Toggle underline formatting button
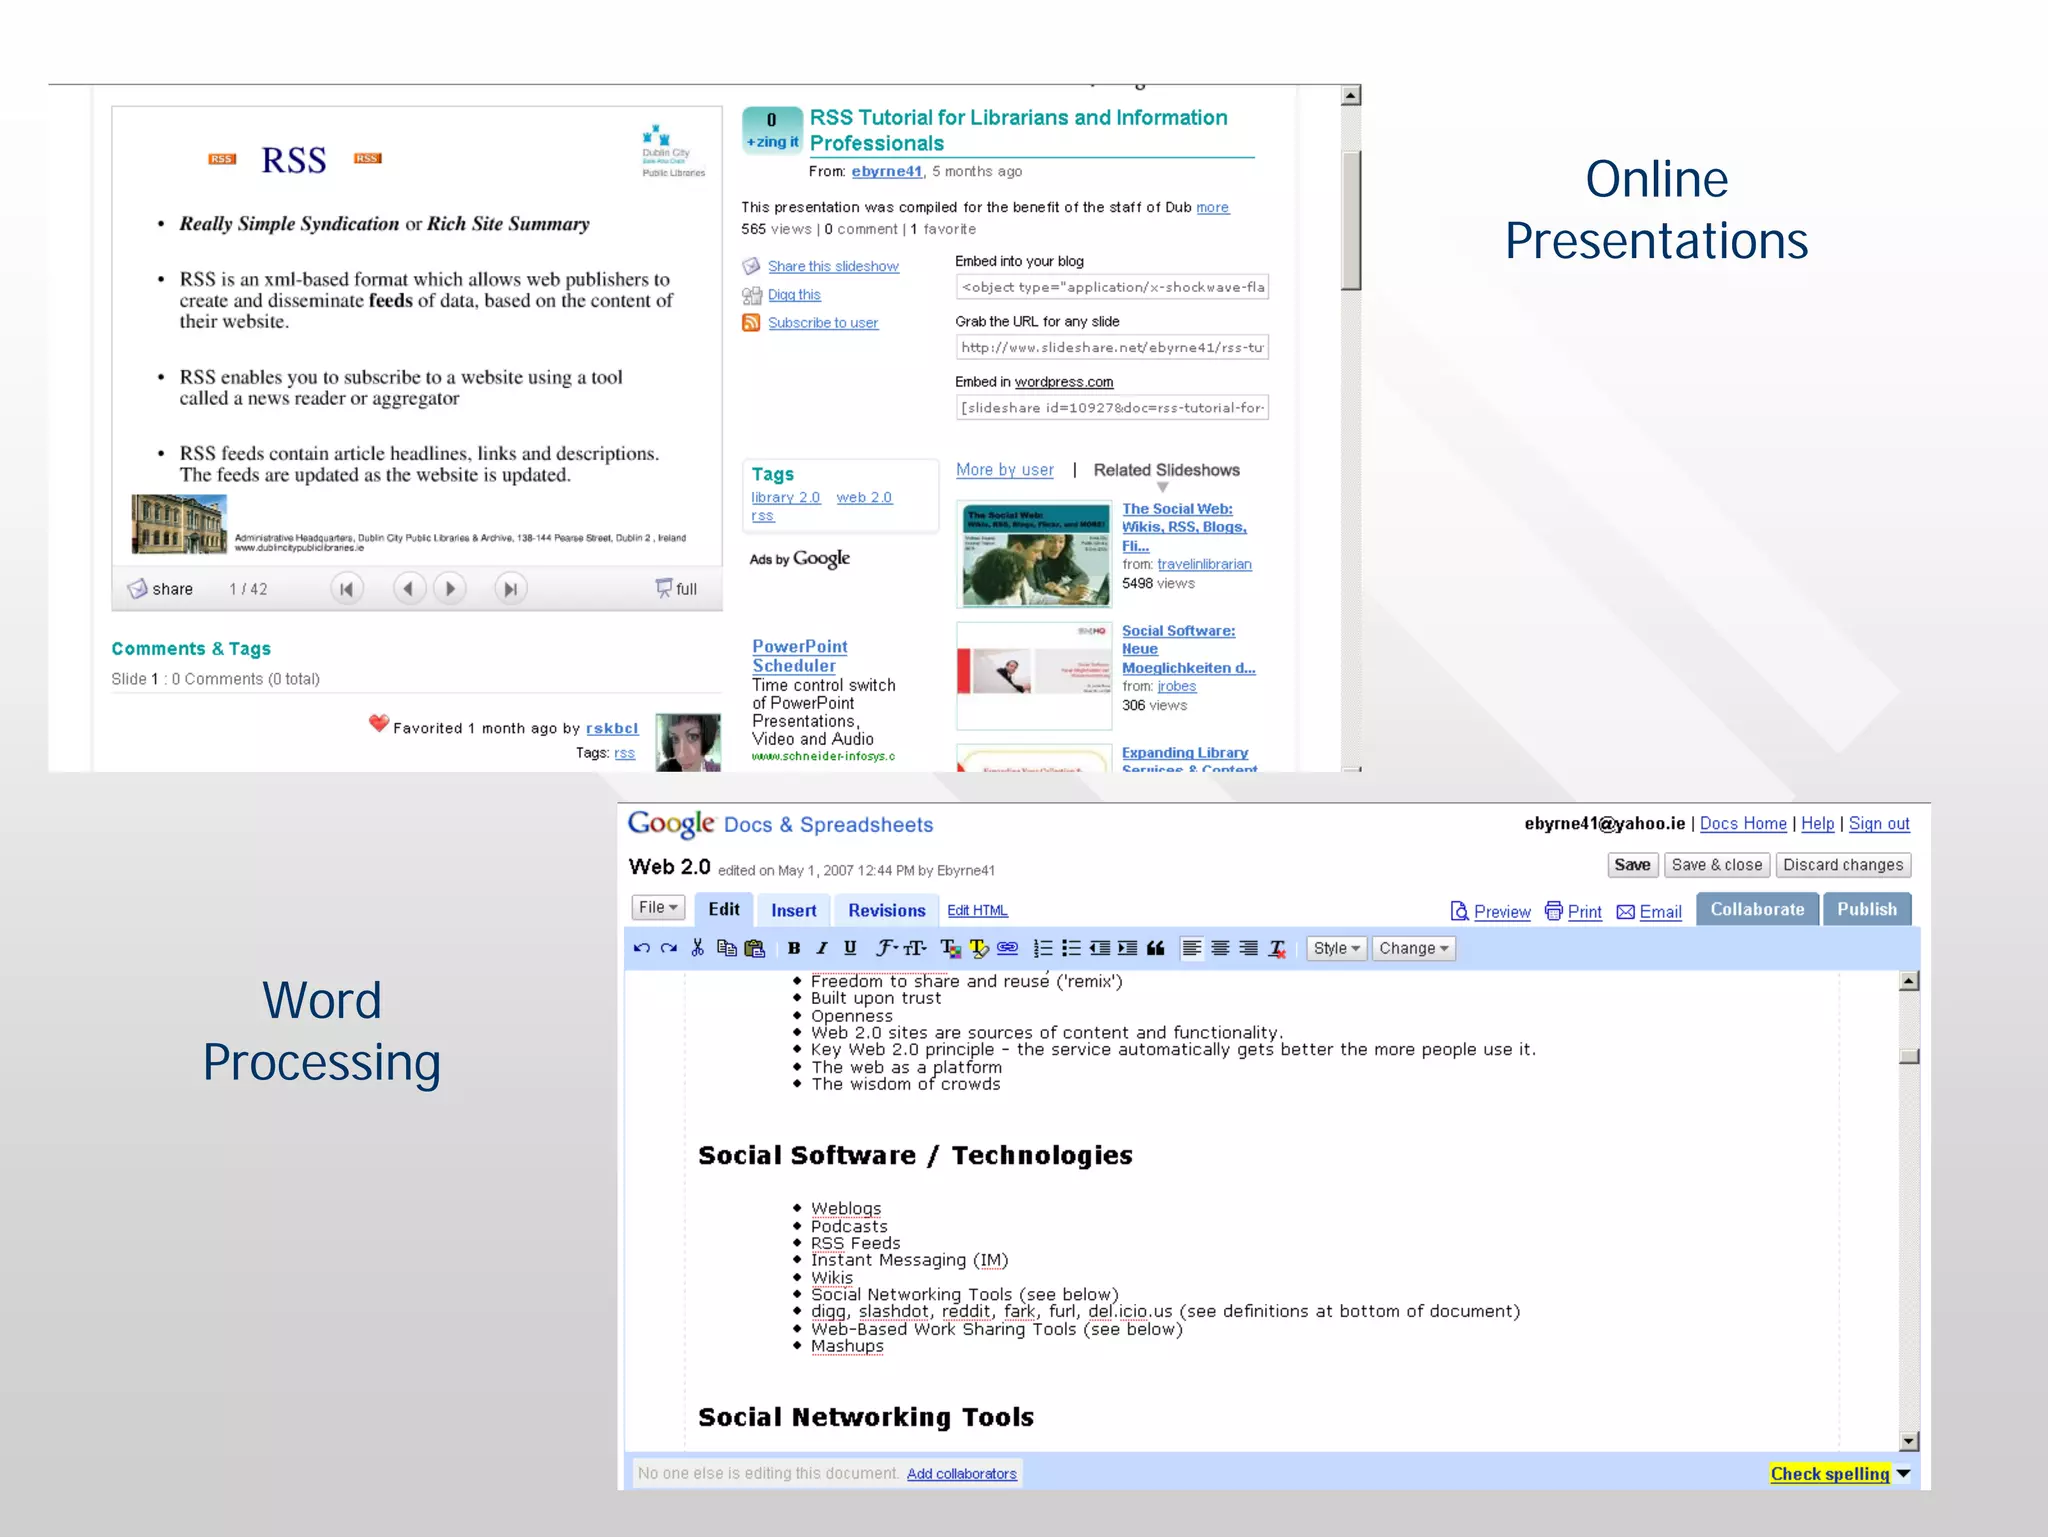The height and width of the screenshot is (1537, 2048). tap(850, 948)
